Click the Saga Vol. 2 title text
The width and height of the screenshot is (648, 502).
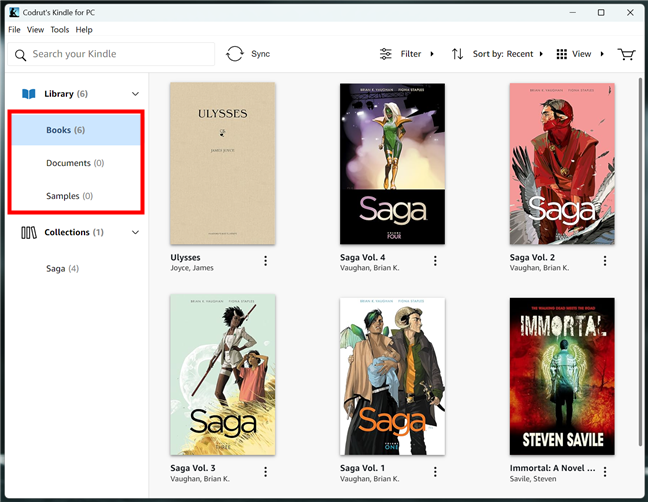[532, 257]
